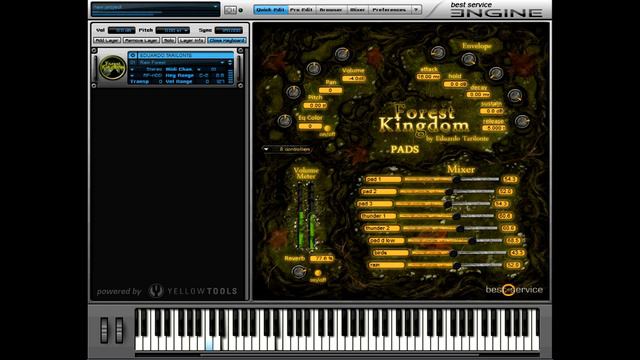The height and width of the screenshot is (360, 640).
Task: Toggle the Close Keyboard button
Action: coord(227,40)
